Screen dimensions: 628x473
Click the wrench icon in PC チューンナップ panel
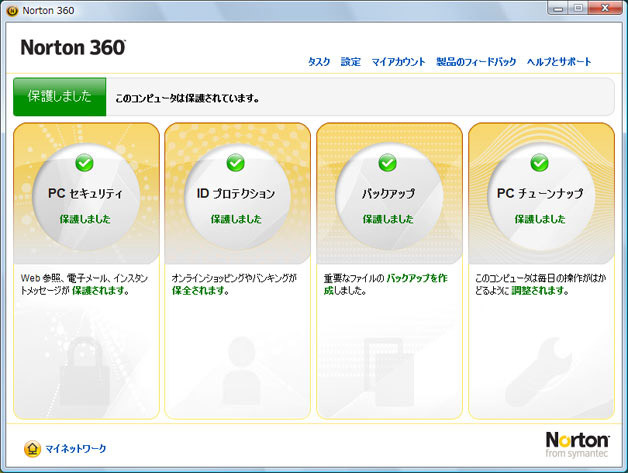tap(540, 372)
